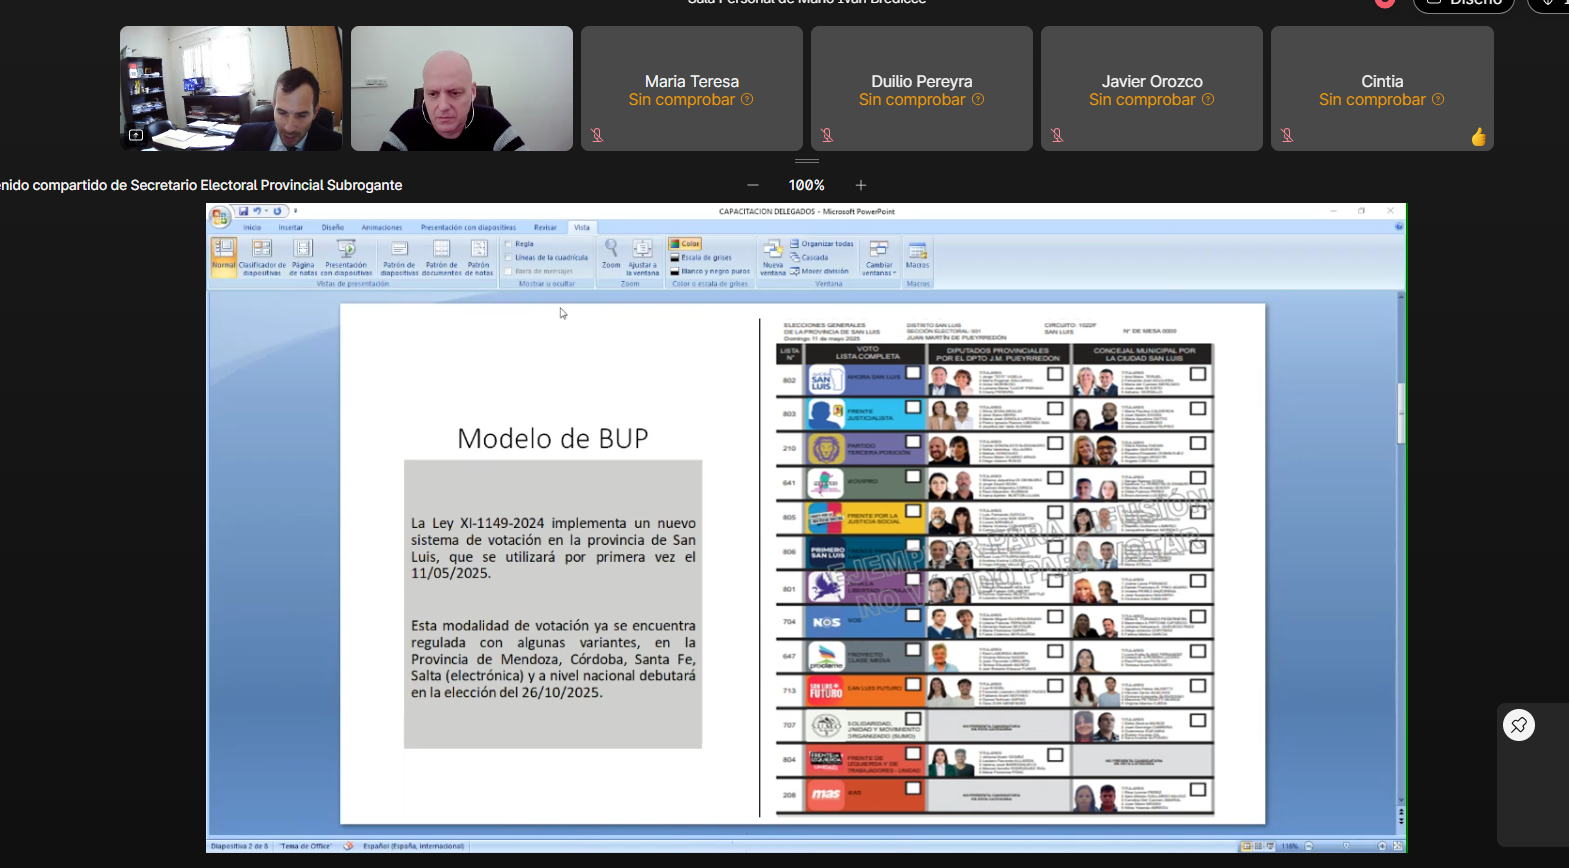Select the Normal view button in the ribbon
Image resolution: width=1569 pixels, height=868 pixels.
coord(224,257)
